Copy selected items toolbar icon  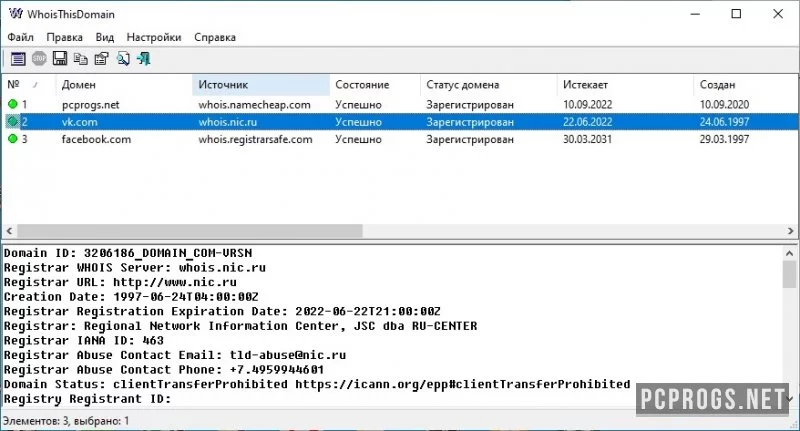[x=81, y=59]
